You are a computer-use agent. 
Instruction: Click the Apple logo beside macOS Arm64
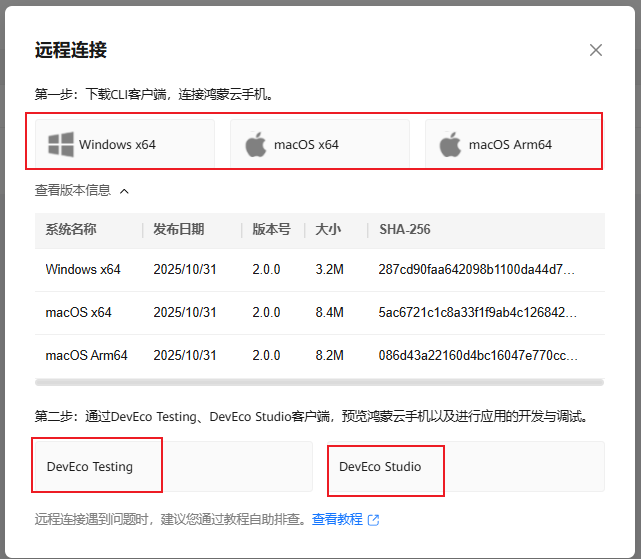point(450,144)
